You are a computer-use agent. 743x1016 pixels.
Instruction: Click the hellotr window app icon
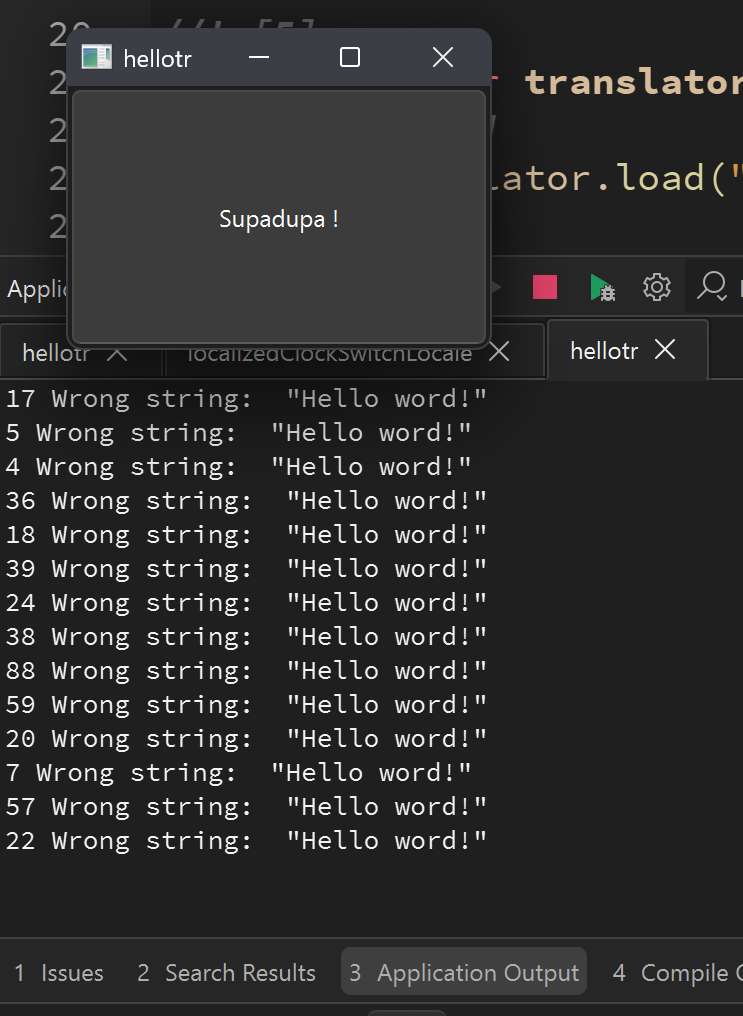click(96, 58)
